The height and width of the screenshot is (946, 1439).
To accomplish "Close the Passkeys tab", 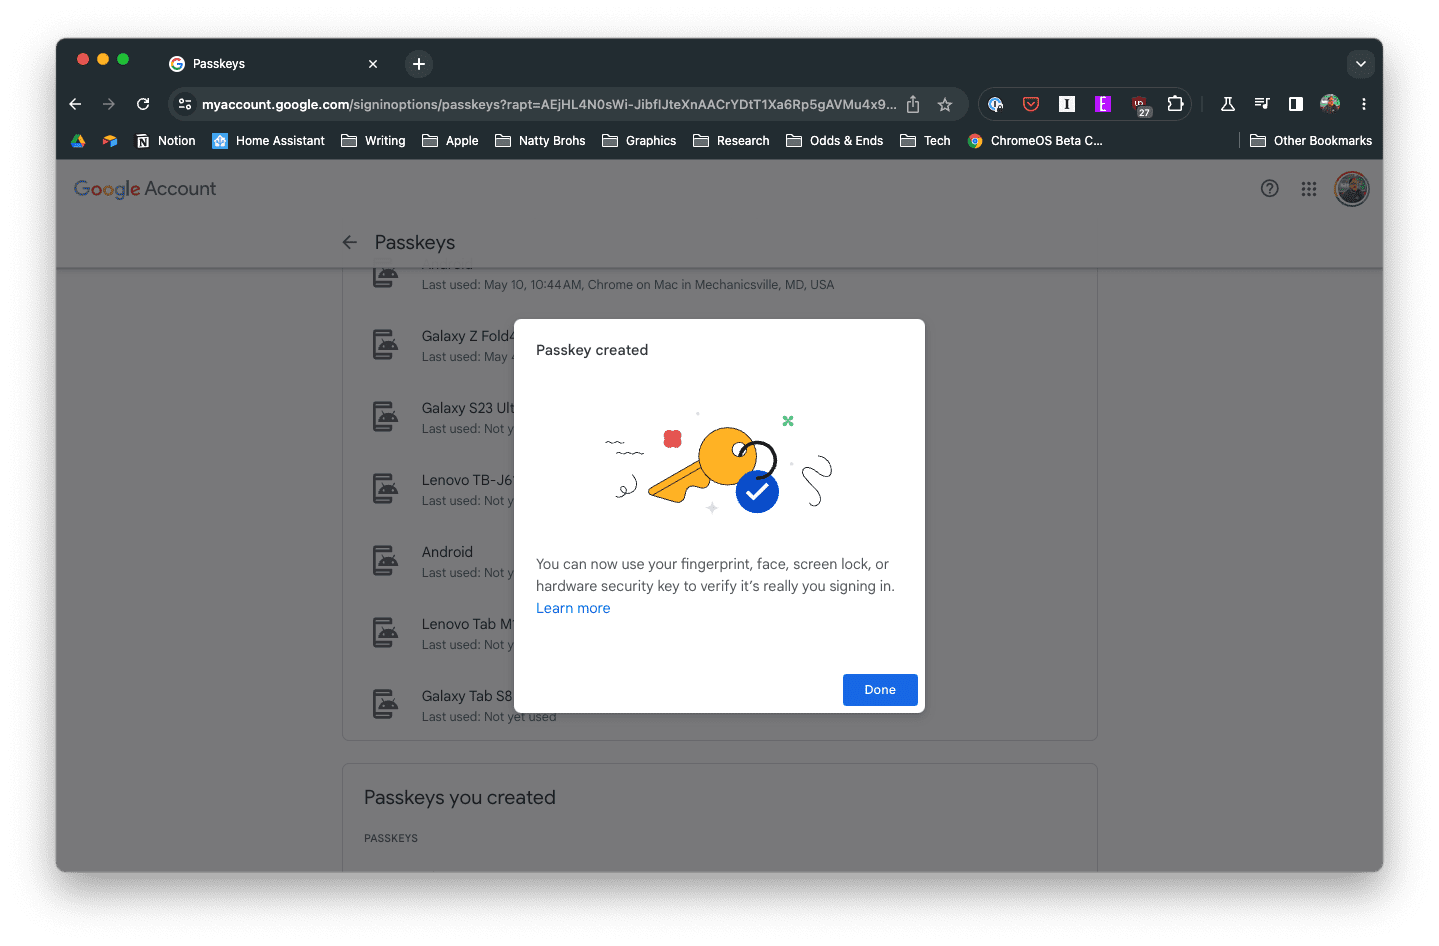I will 373,64.
